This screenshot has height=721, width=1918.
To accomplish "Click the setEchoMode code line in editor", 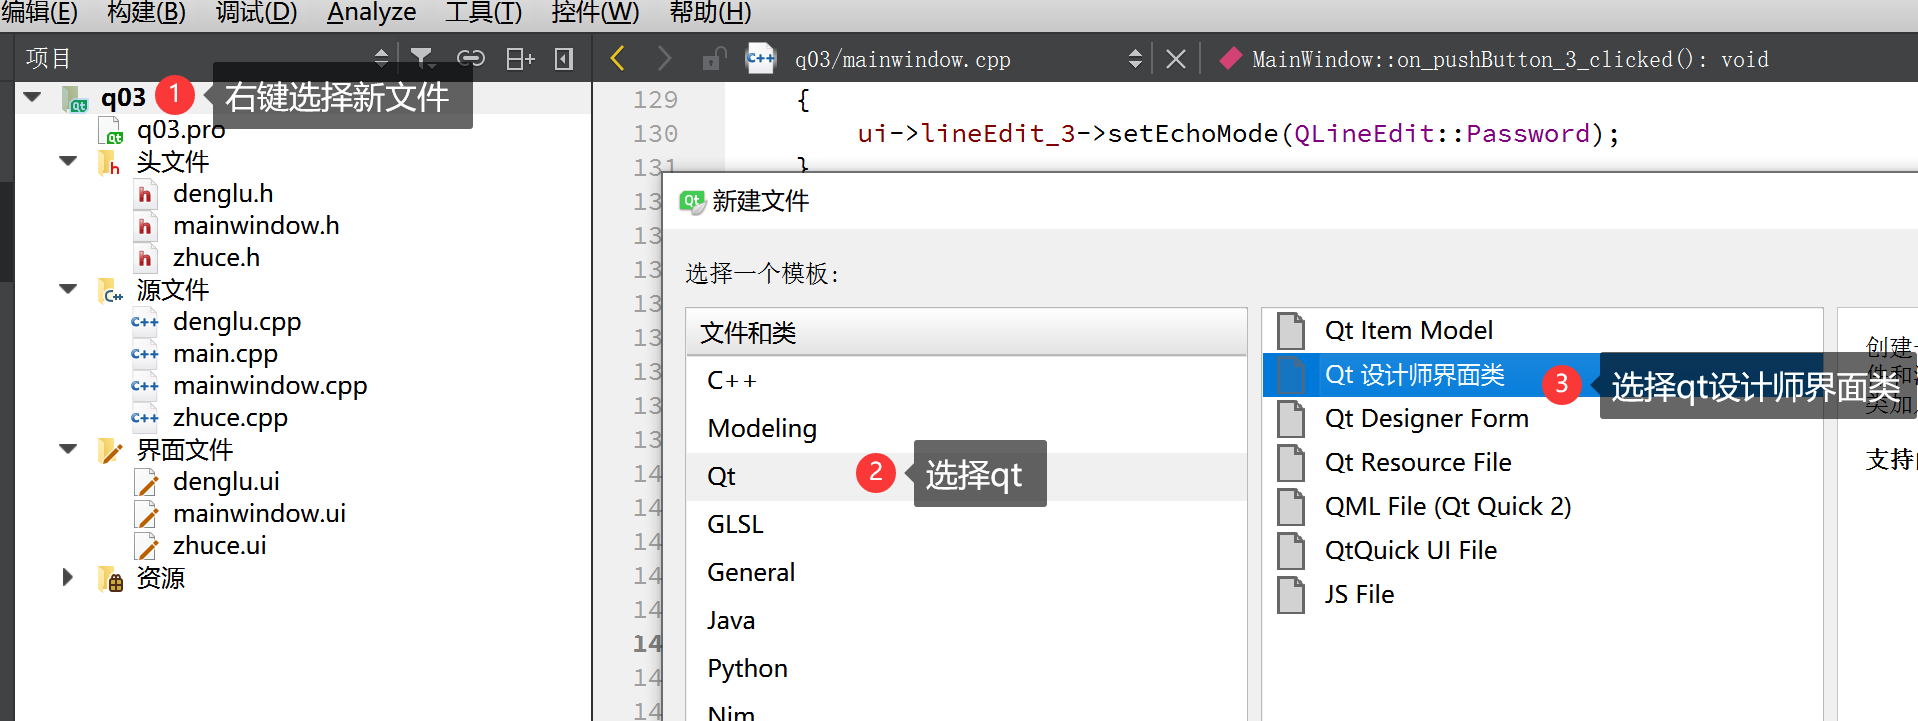I will (1238, 133).
